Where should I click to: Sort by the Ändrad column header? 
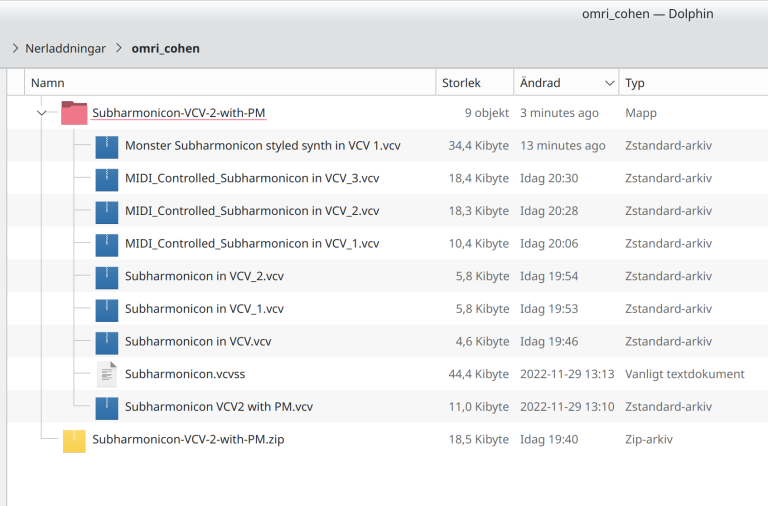566,83
